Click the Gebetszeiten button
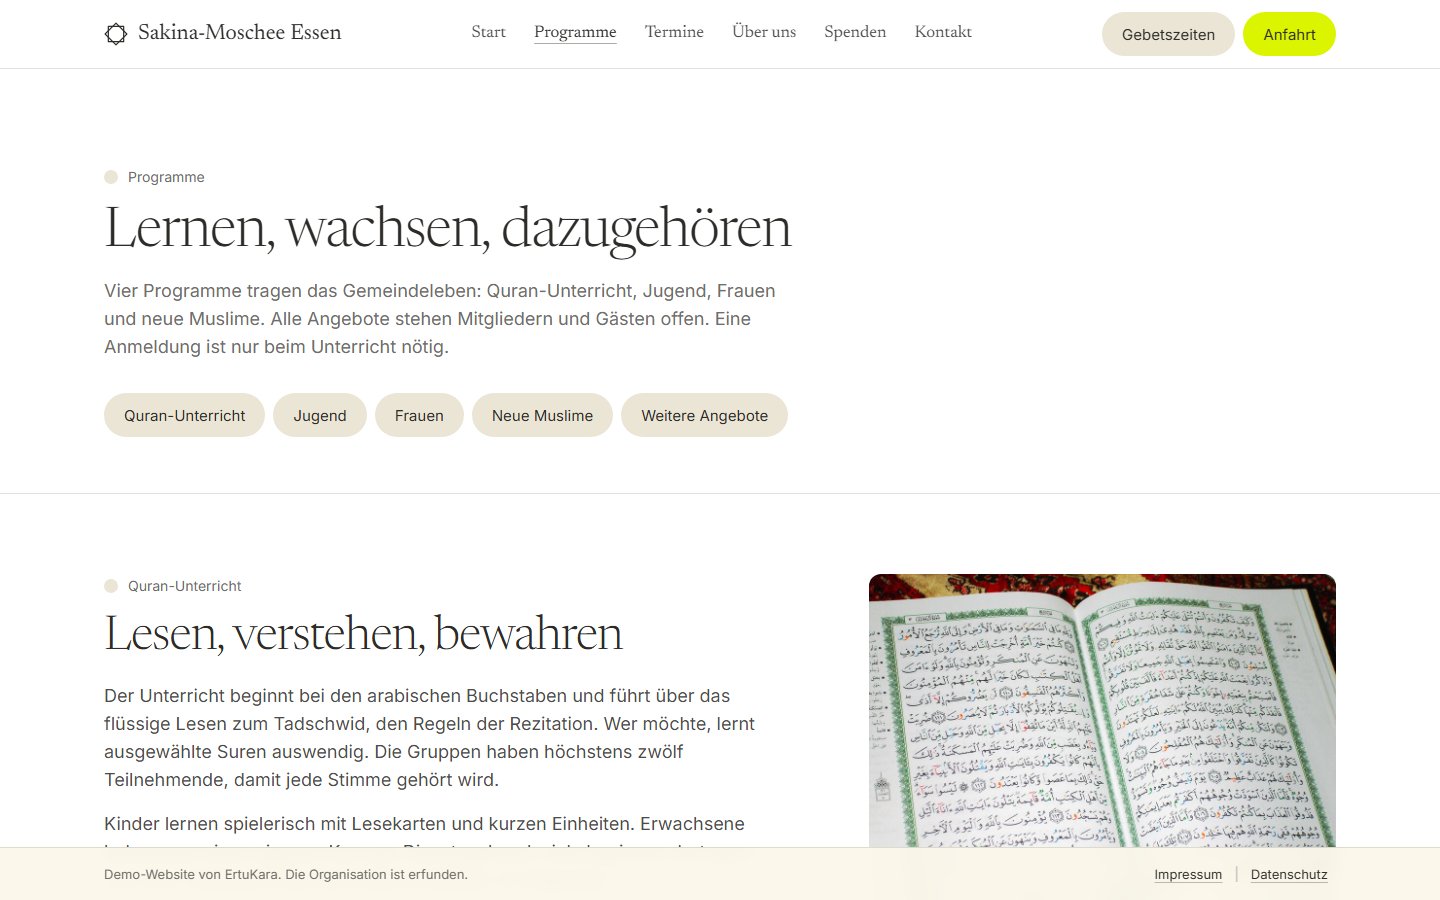Screen dimensions: 1440x900 [x=1168, y=34]
